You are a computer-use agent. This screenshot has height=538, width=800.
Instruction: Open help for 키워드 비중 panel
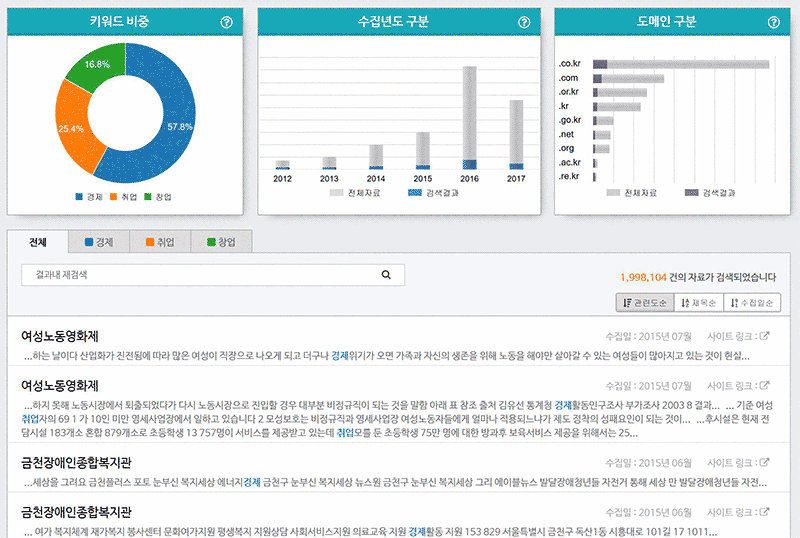pos(226,22)
